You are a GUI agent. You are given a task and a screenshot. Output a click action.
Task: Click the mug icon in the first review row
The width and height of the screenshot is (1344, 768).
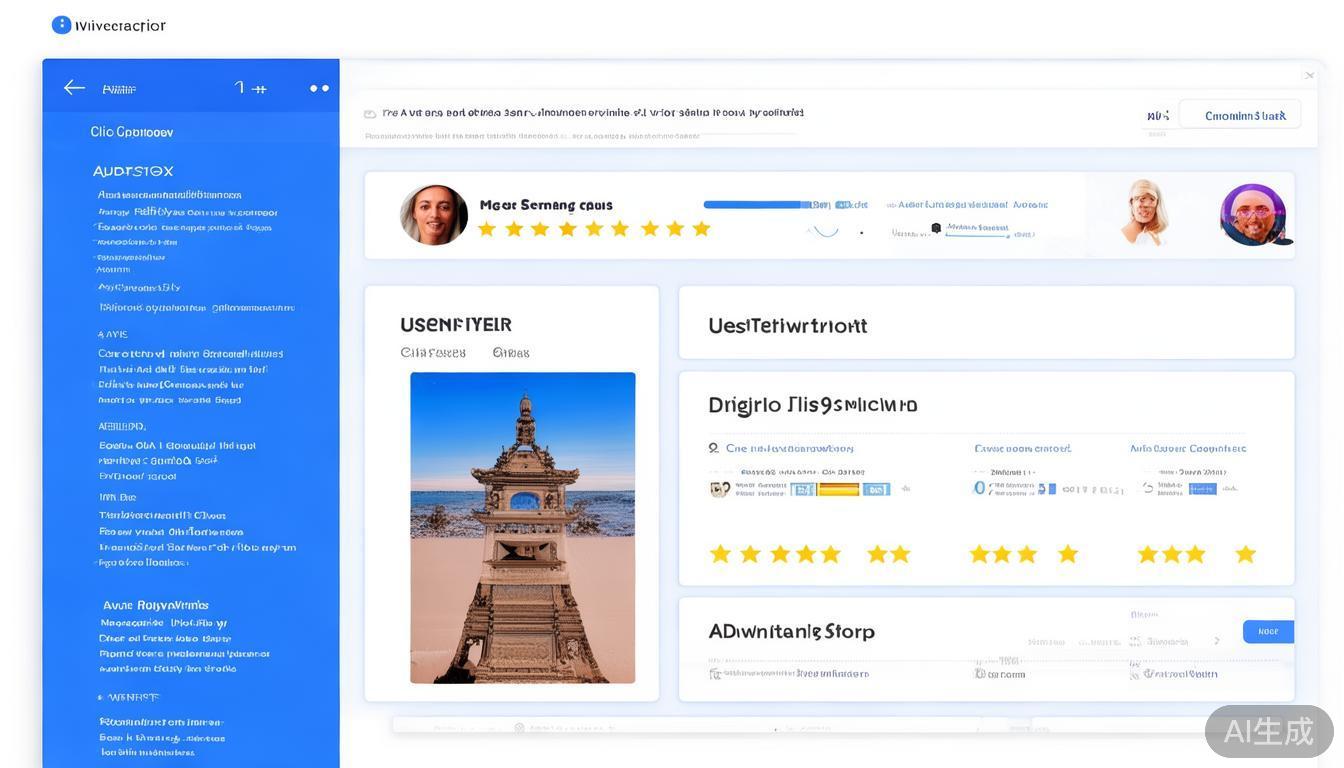point(718,489)
